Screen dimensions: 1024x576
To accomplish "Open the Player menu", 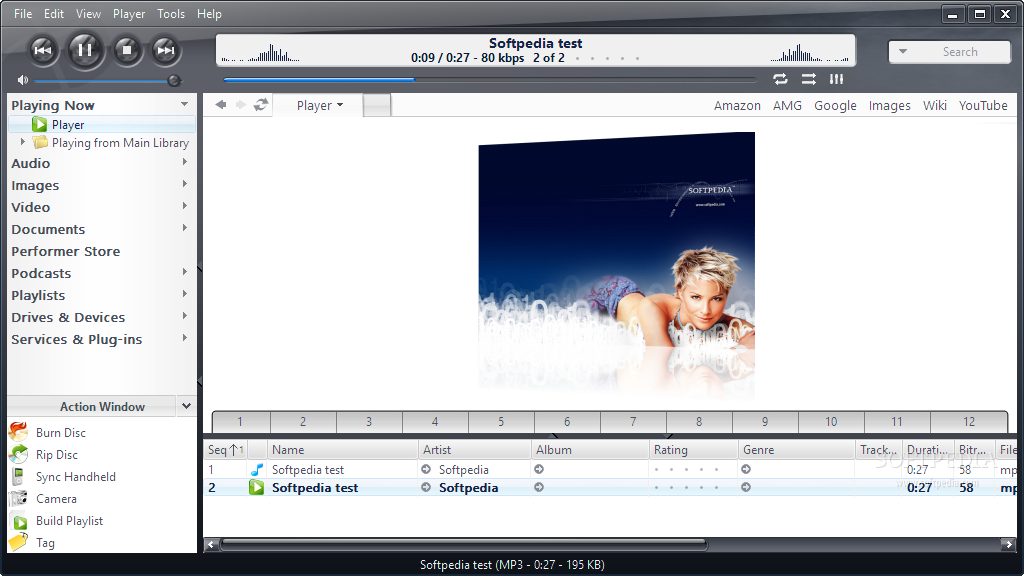I will pos(129,14).
